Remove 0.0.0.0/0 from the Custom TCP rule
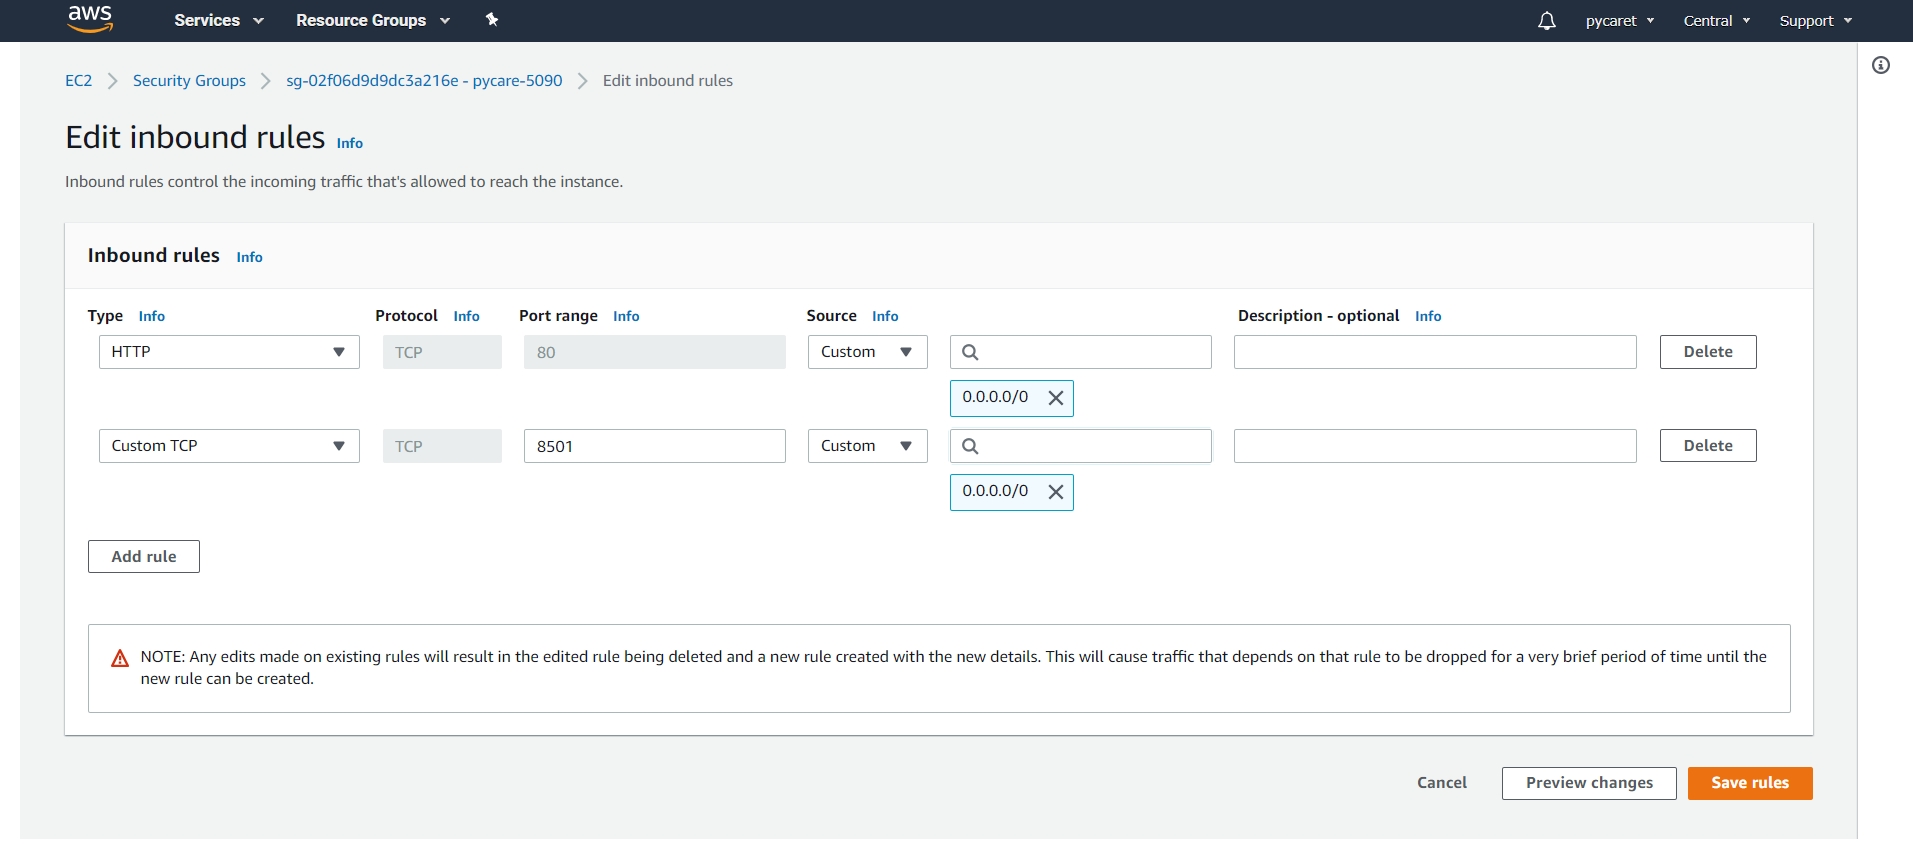 click(1055, 492)
